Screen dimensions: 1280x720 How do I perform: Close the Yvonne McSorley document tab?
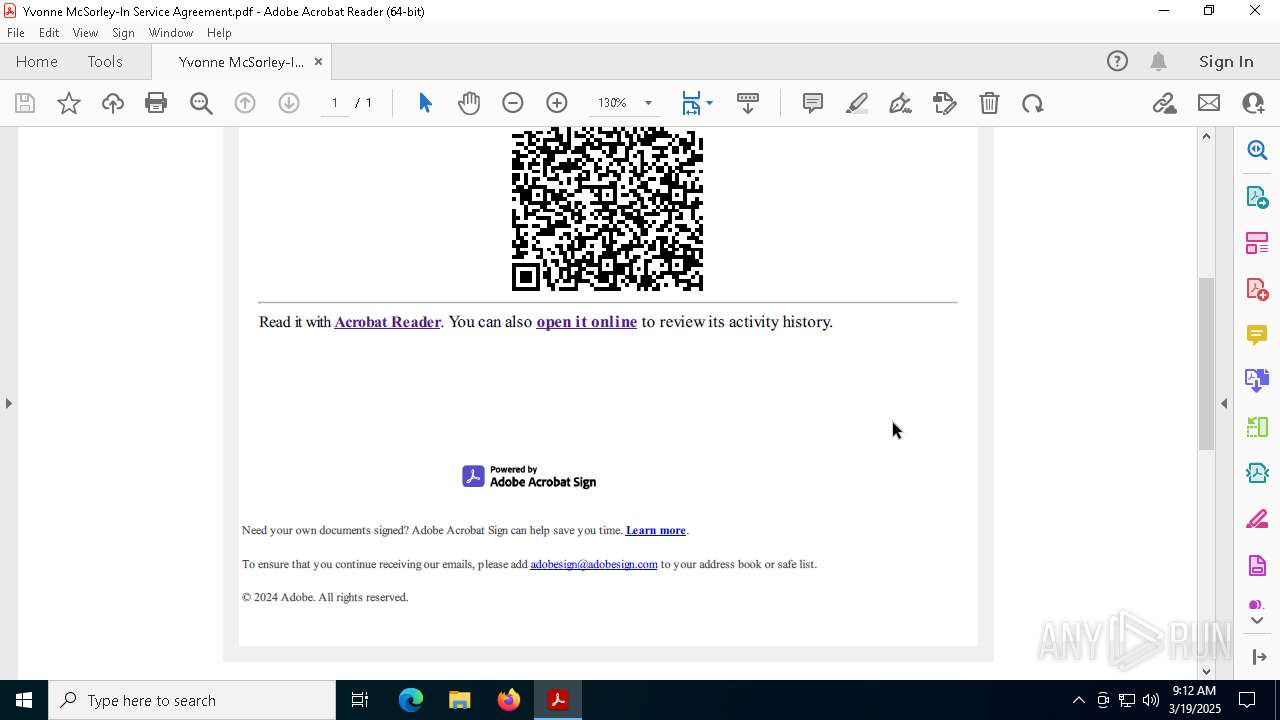318,62
